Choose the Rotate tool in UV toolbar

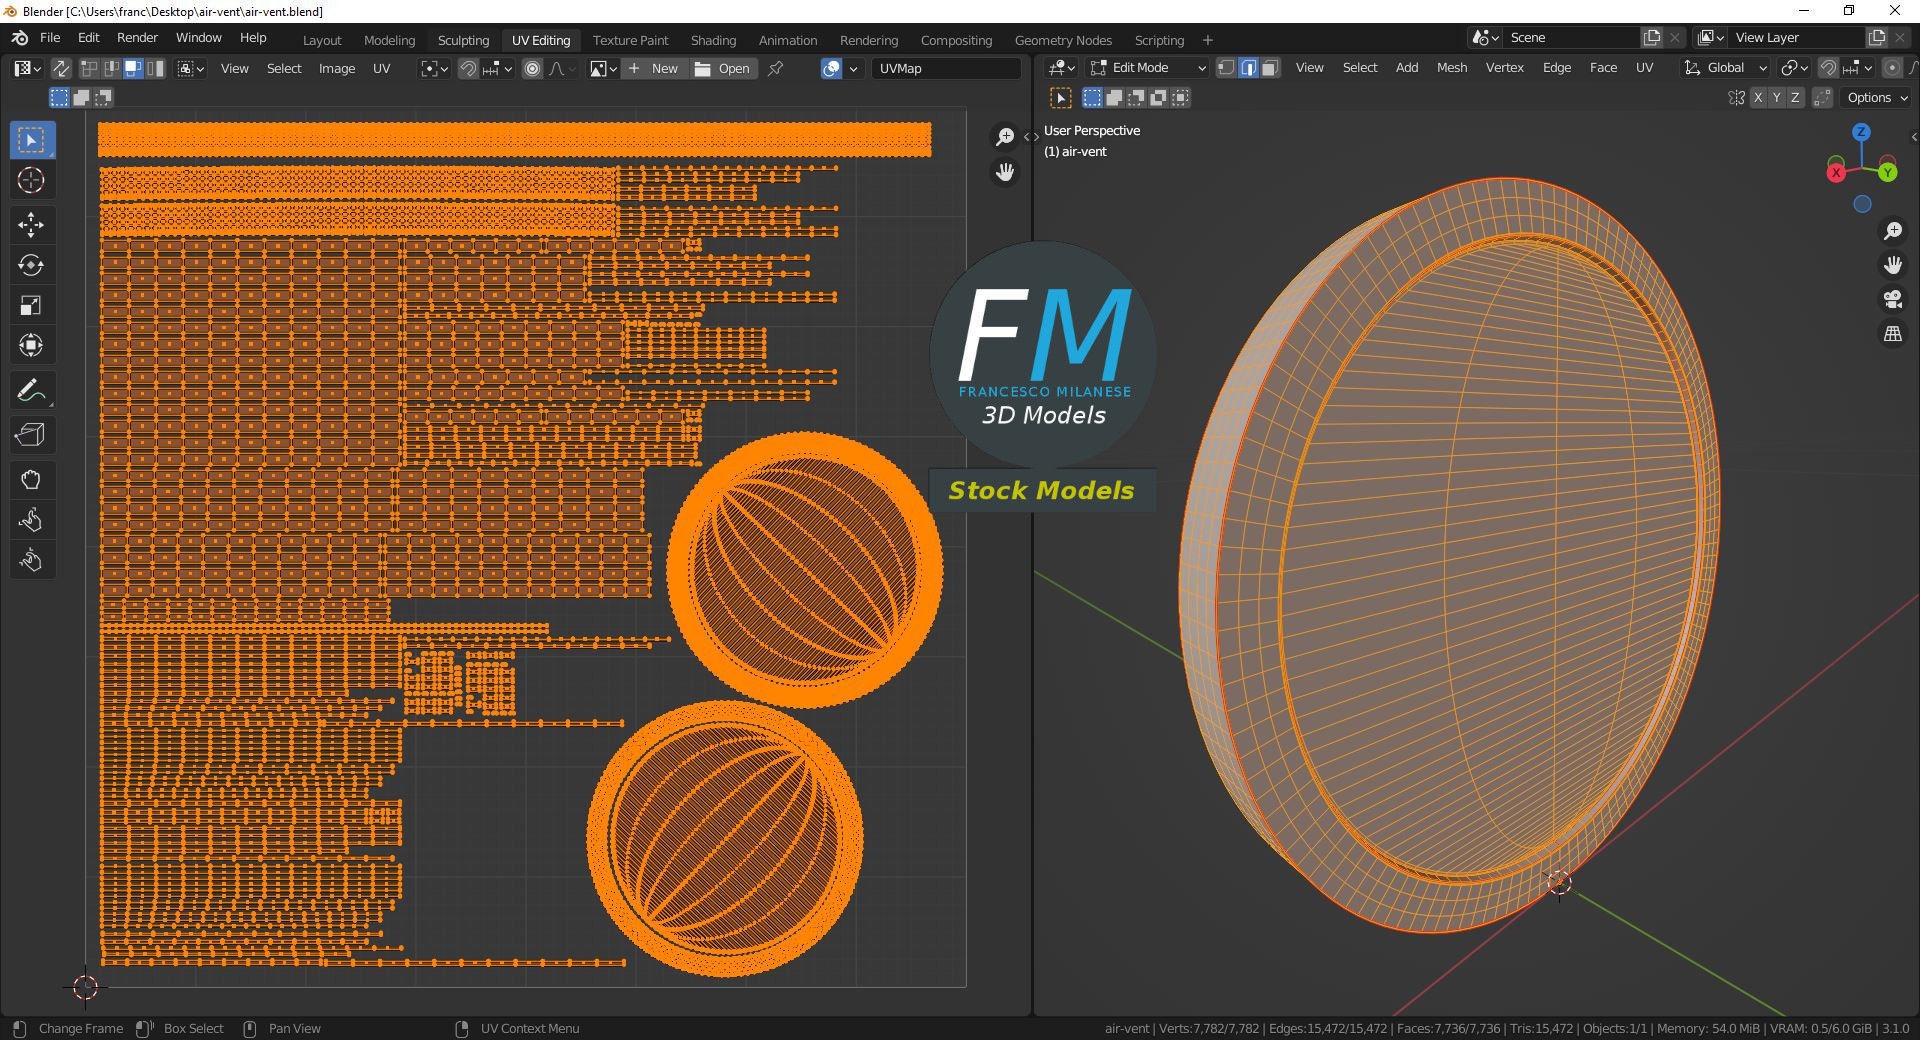click(31, 265)
